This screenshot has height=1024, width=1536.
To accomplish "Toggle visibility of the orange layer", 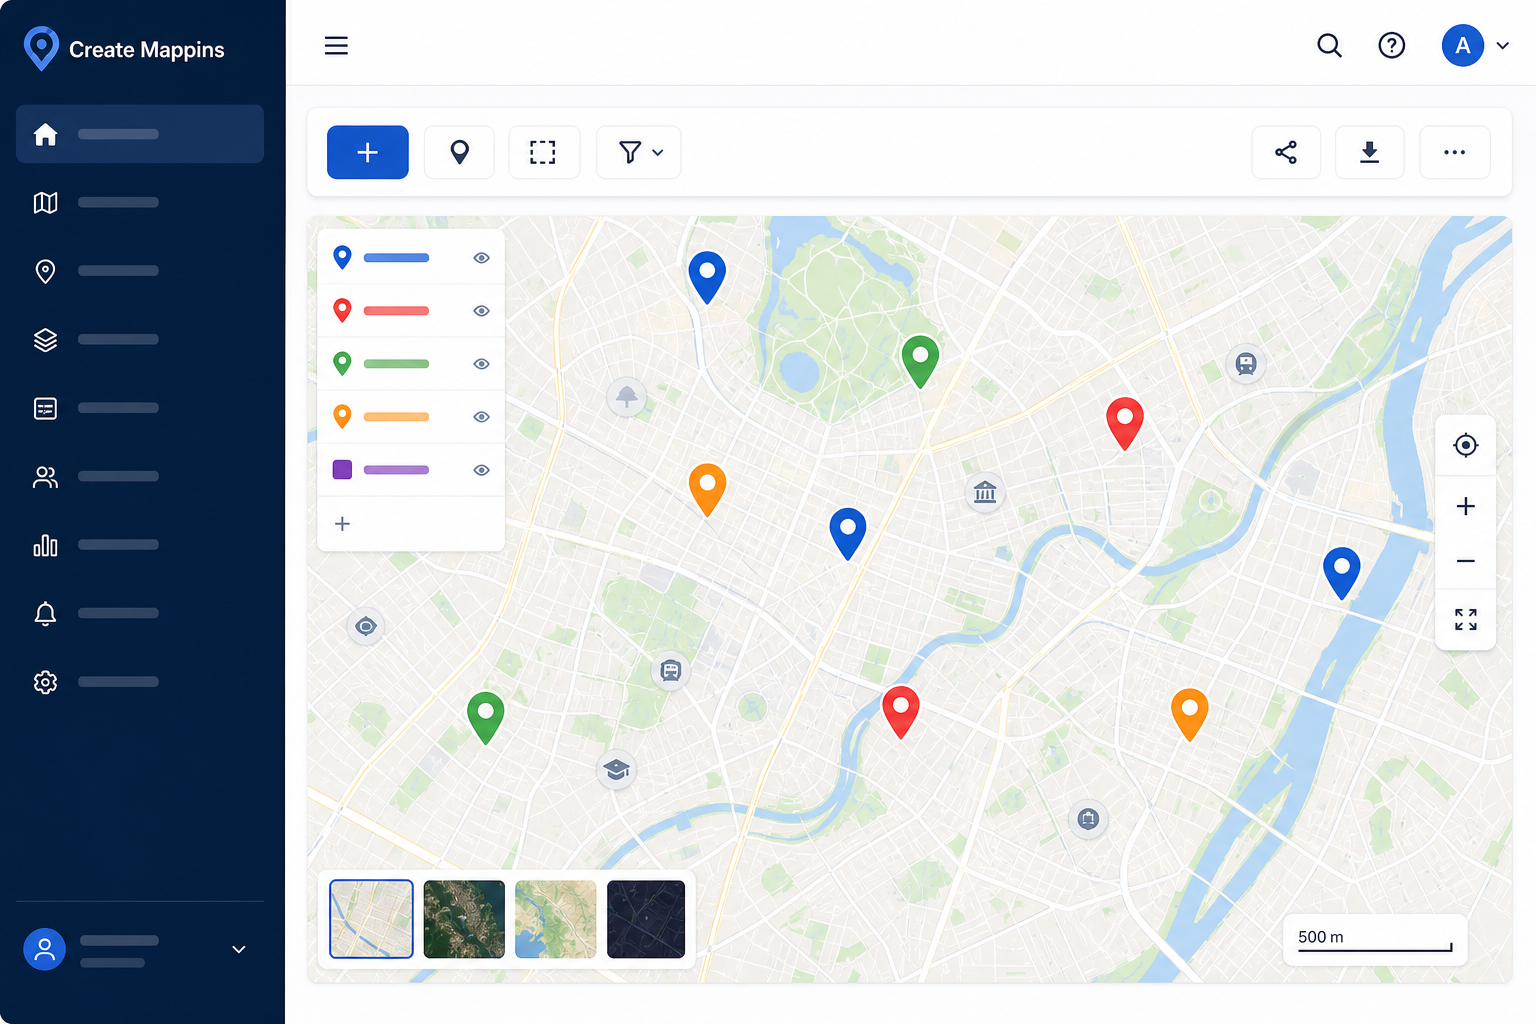I will (x=481, y=417).
